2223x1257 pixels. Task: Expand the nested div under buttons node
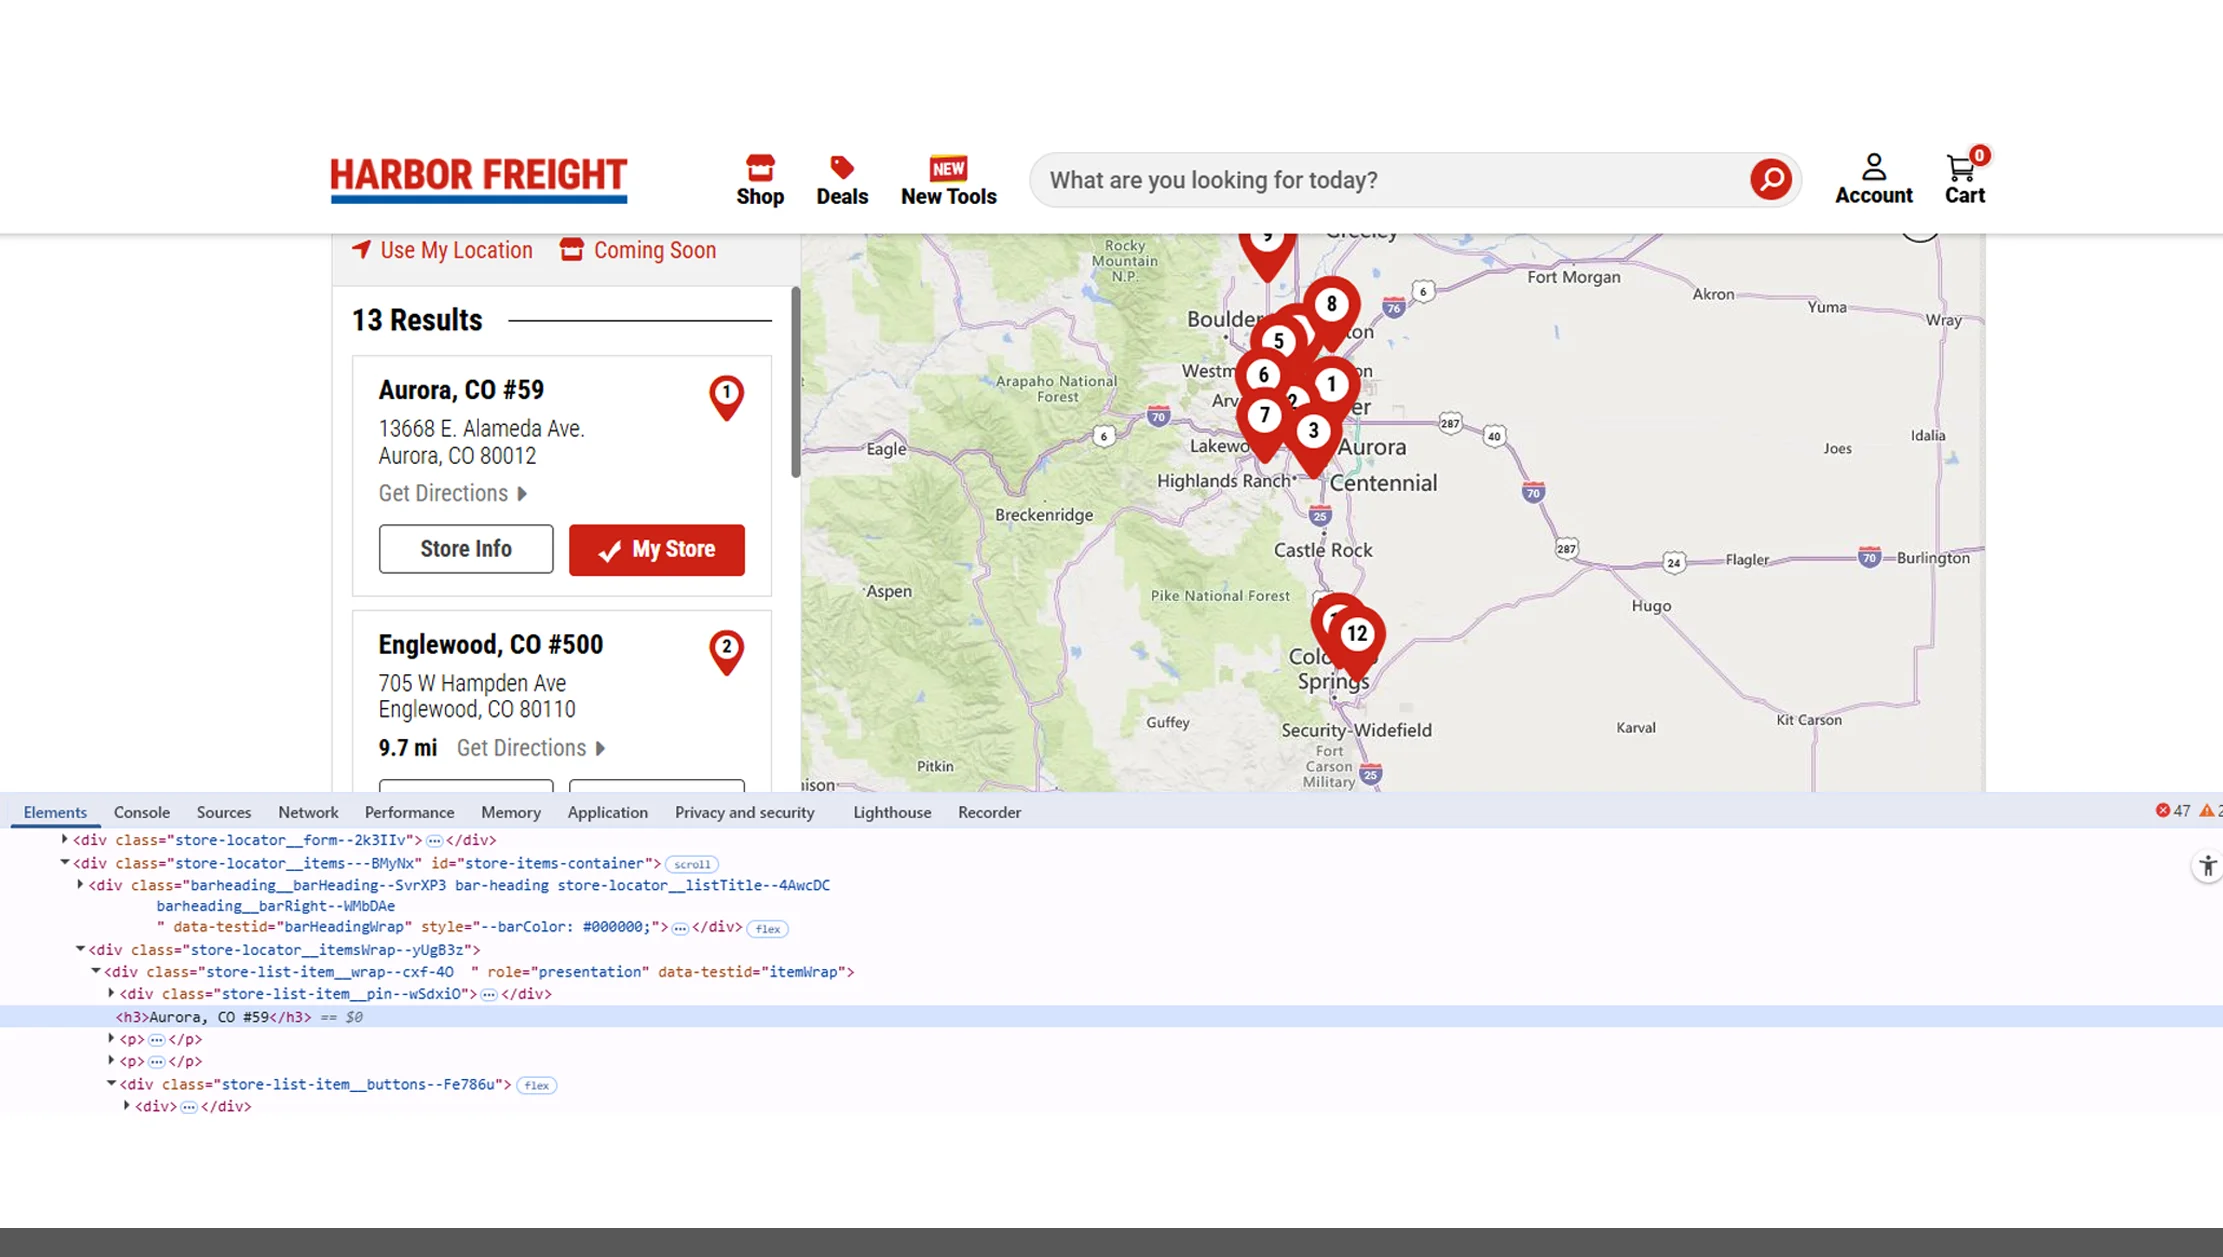pyautogui.click(x=127, y=1106)
